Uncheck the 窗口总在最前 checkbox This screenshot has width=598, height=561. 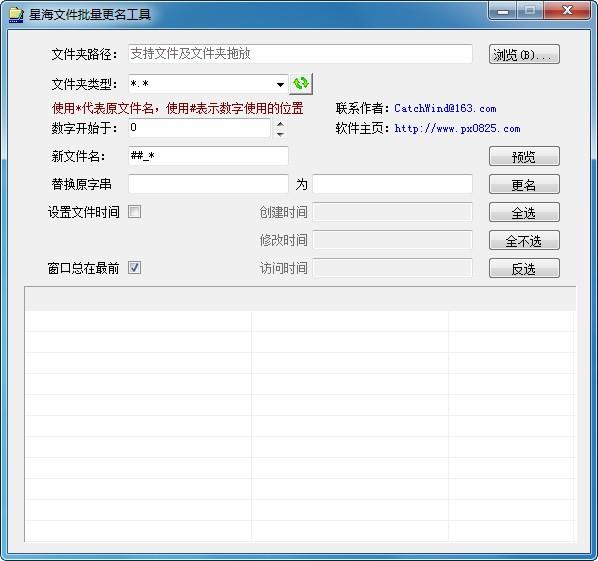coord(134,268)
